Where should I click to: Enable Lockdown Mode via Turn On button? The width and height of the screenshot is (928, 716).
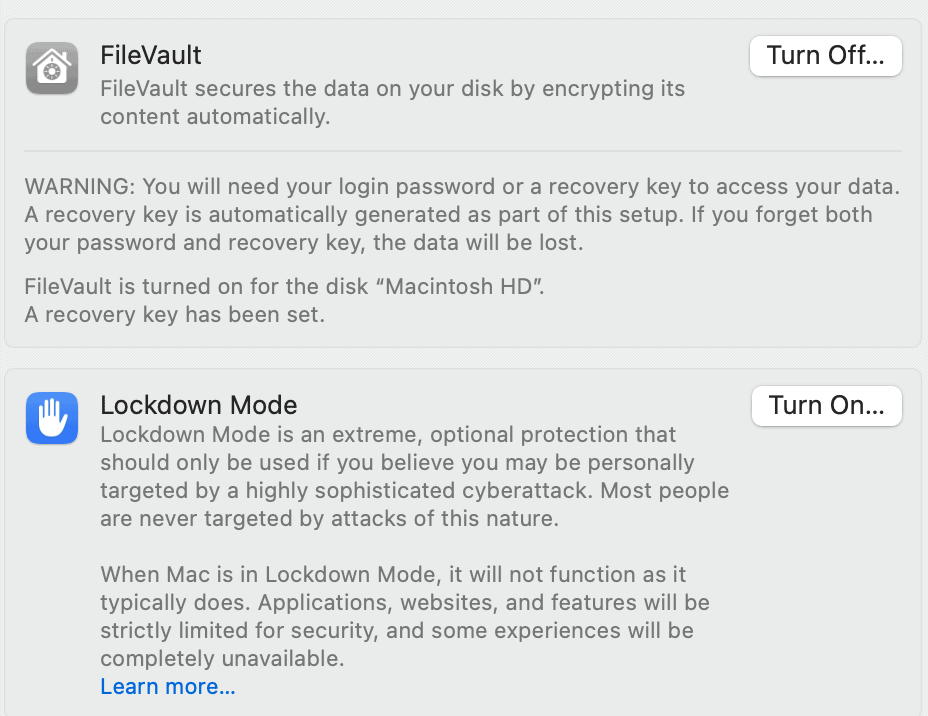point(826,405)
